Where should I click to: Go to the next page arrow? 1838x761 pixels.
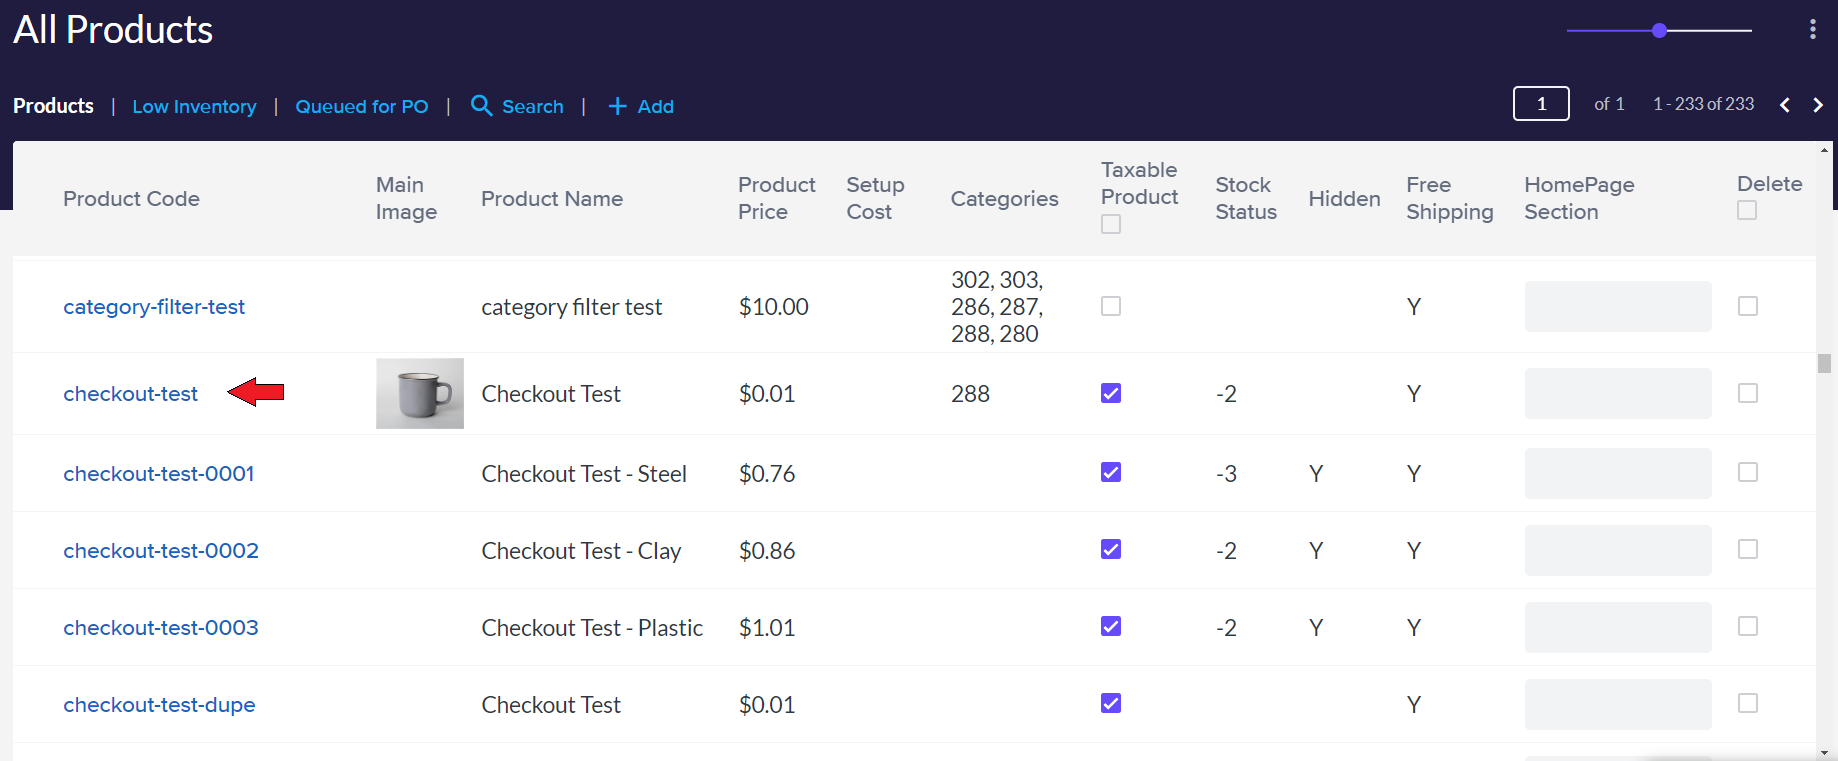point(1818,105)
